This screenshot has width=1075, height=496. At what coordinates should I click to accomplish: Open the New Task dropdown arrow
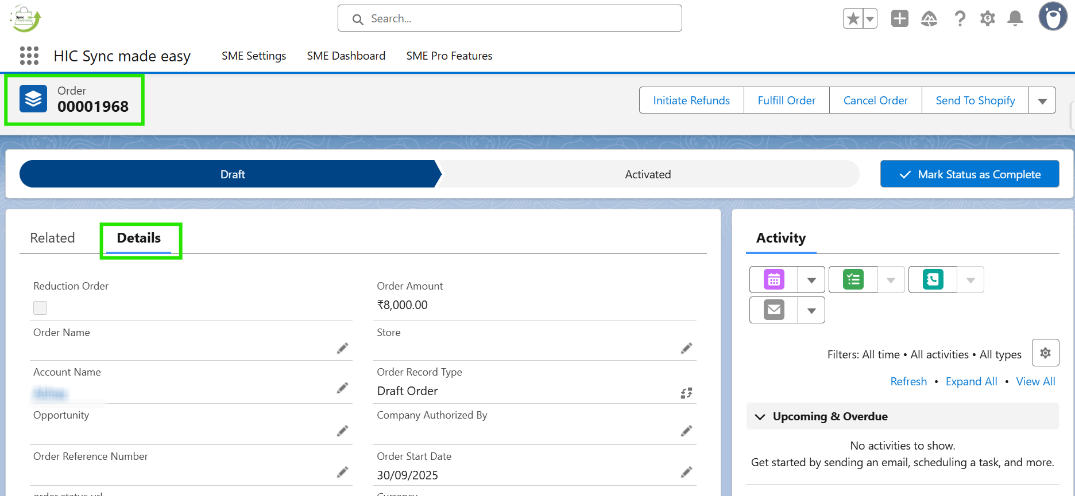891,280
